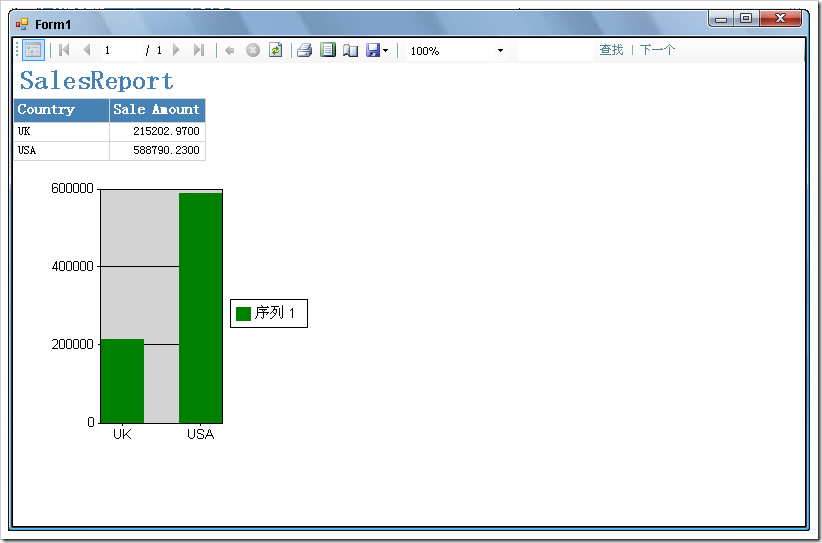
Task: Click the 查找 find link
Action: 611,50
